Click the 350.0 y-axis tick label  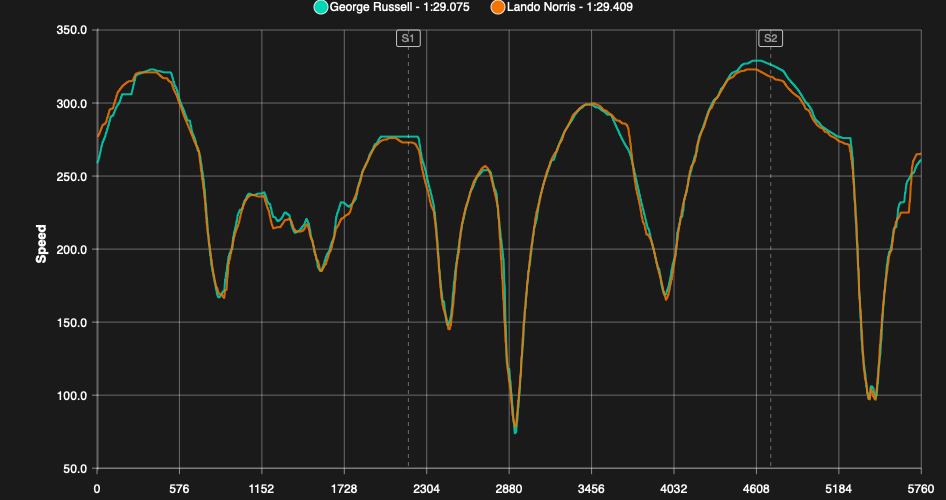[x=71, y=31]
